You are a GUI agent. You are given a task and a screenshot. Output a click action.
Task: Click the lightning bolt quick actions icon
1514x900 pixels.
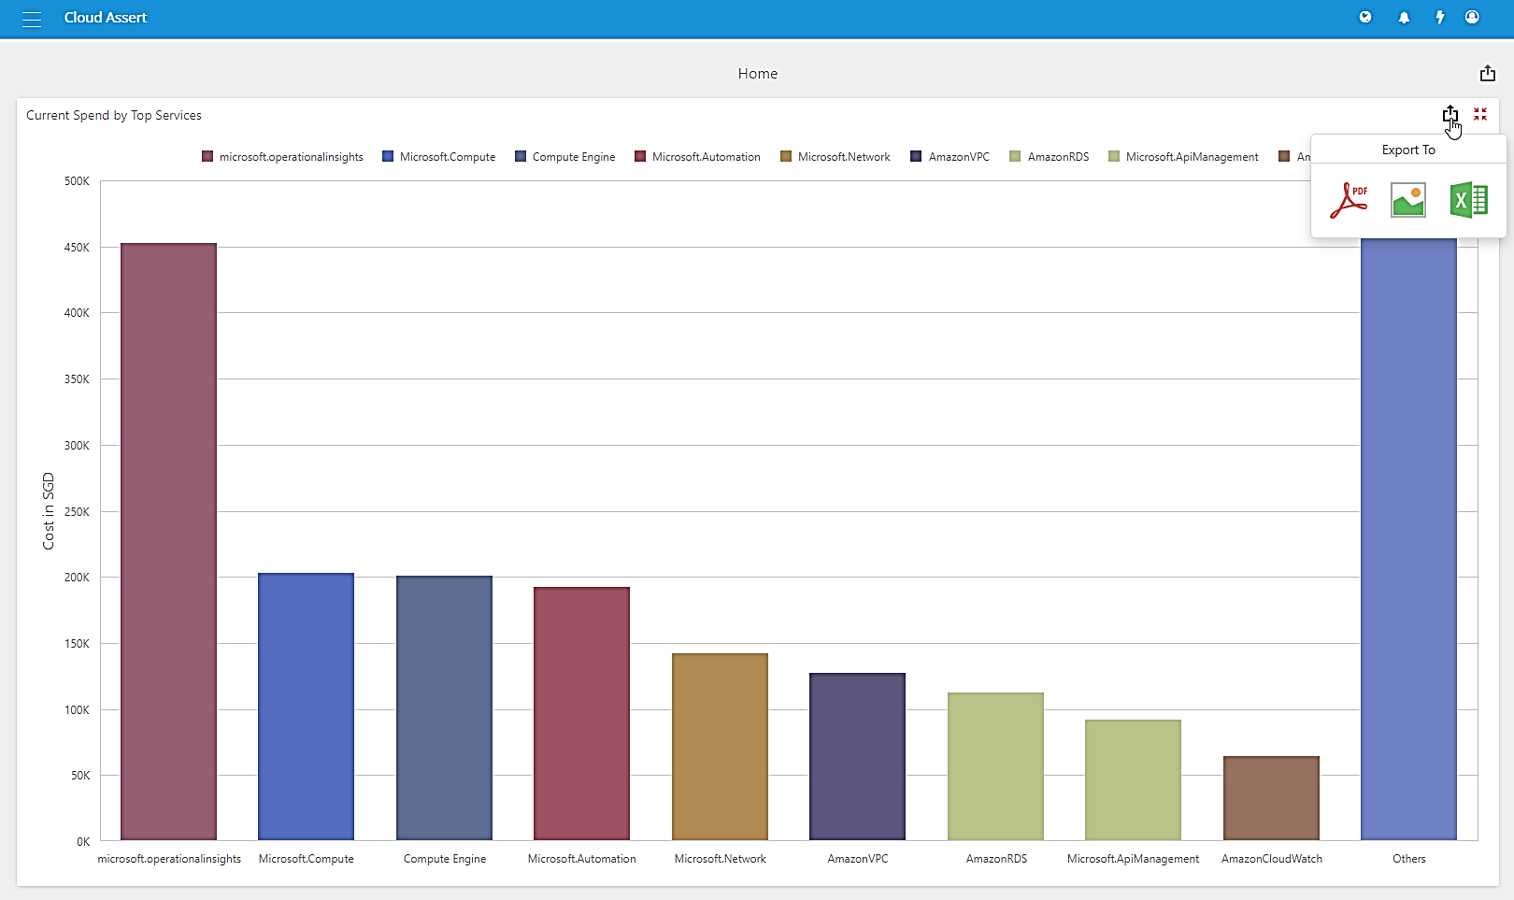pyautogui.click(x=1440, y=17)
